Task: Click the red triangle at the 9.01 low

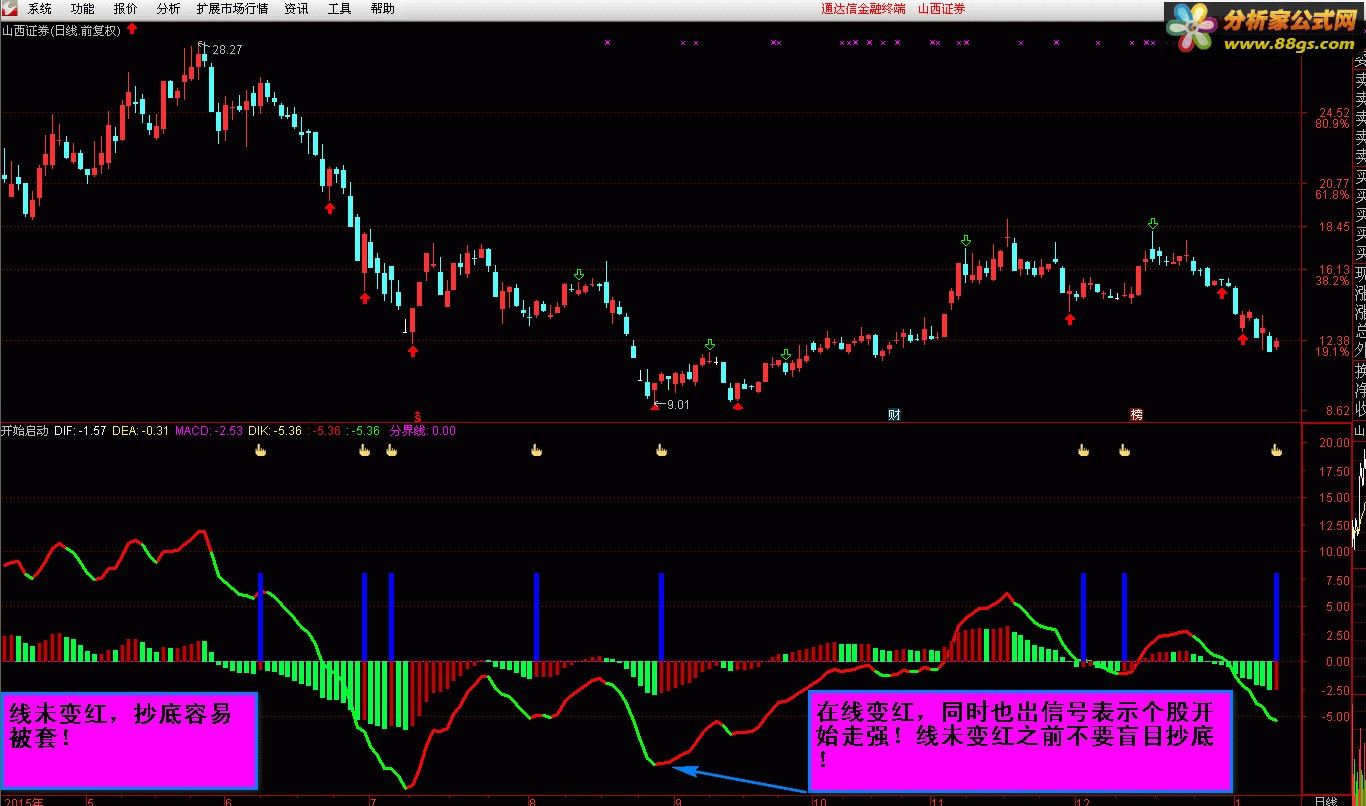Action: (x=654, y=407)
